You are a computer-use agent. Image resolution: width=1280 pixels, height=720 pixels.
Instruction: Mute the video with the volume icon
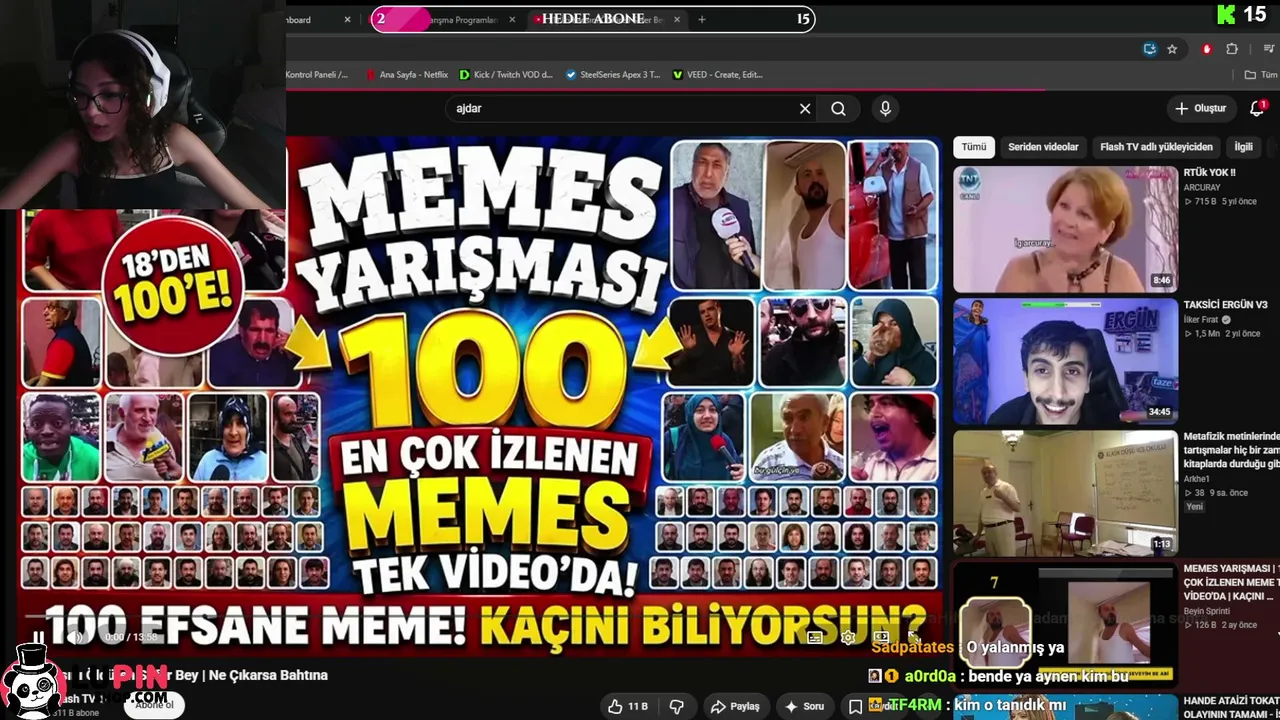click(x=76, y=637)
